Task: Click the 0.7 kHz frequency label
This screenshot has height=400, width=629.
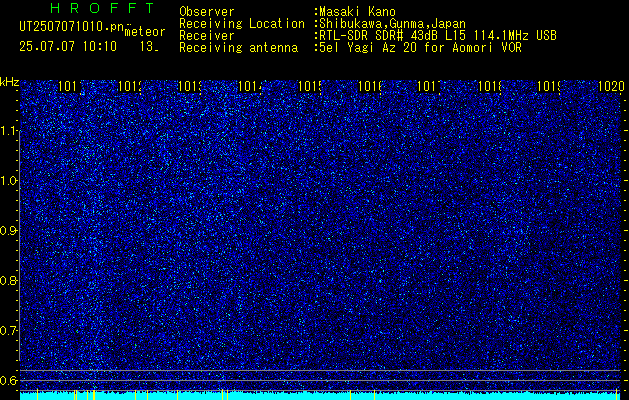Action: point(9,331)
